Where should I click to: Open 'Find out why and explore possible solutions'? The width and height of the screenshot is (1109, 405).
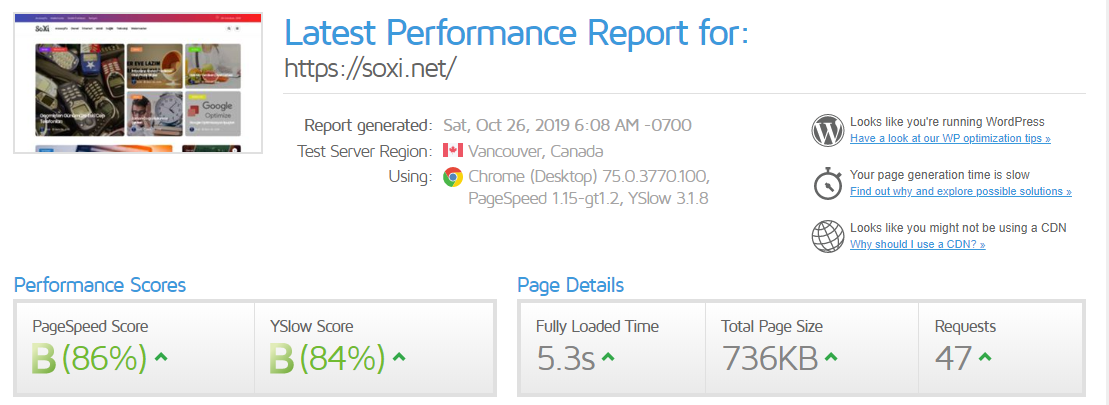(x=960, y=192)
